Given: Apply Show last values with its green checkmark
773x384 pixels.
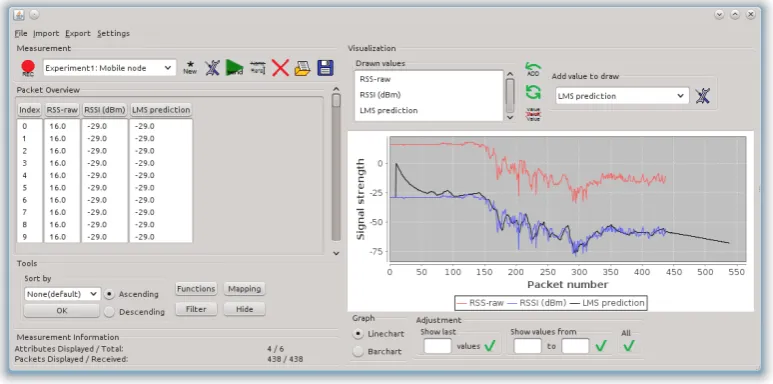Looking at the screenshot, I should [x=490, y=346].
